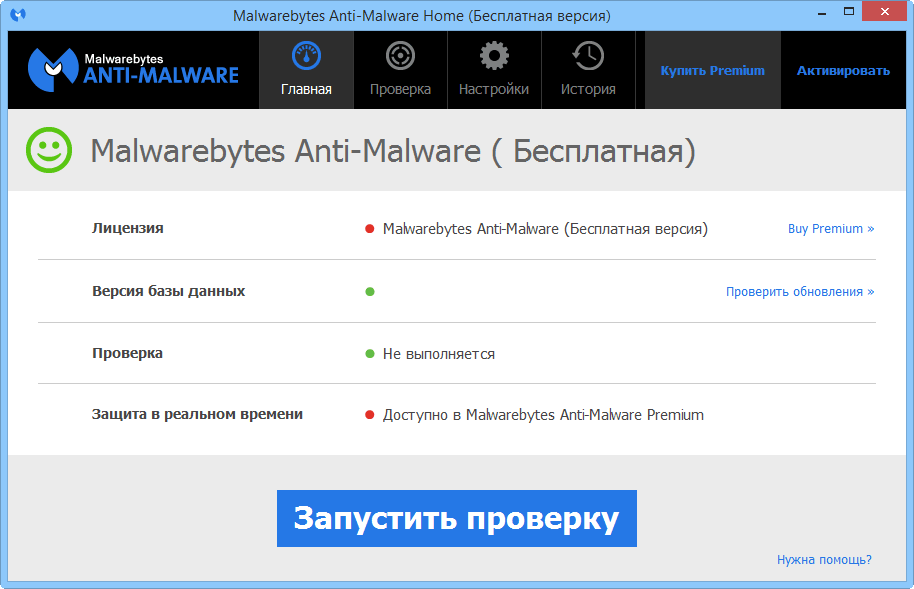Viewport: 914px width, 589px height.
Task: Click the Не выполняется status text
Action: pyautogui.click(x=439, y=354)
